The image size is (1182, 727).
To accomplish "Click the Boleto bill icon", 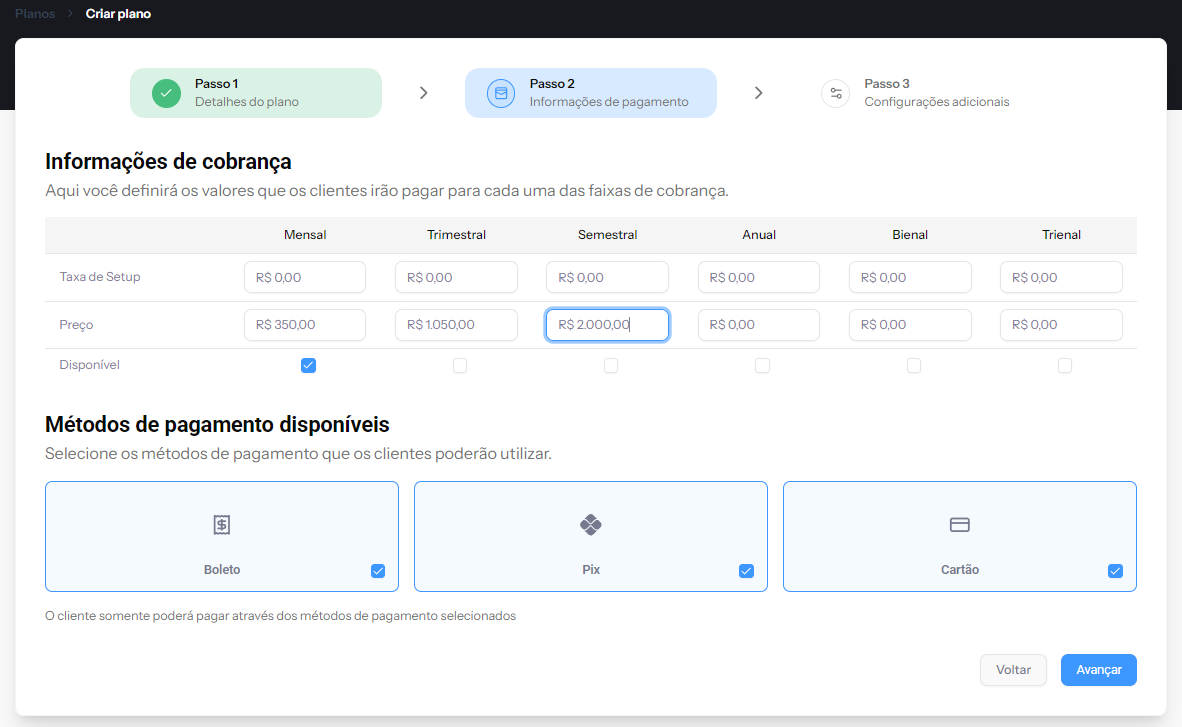I will pyautogui.click(x=222, y=525).
